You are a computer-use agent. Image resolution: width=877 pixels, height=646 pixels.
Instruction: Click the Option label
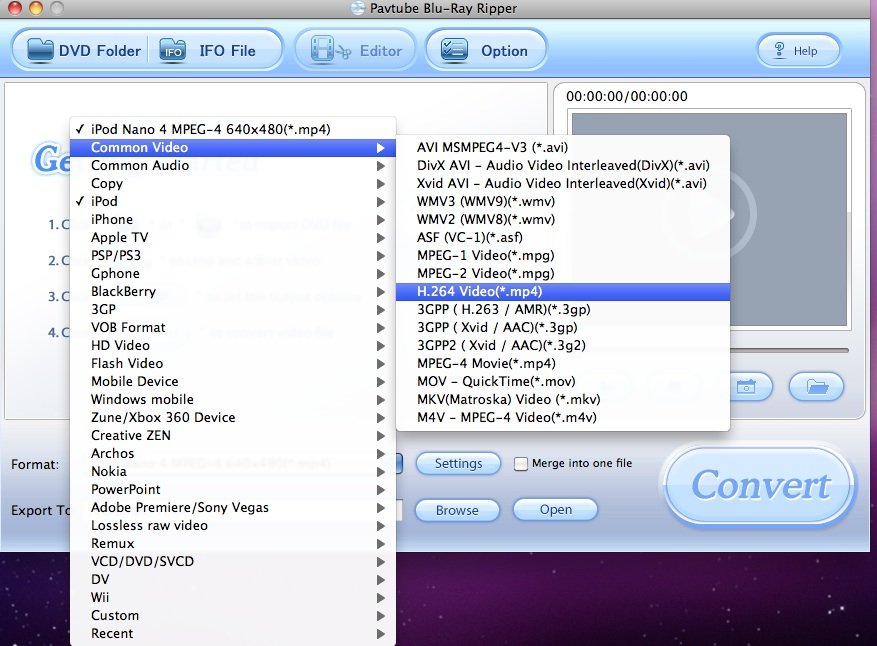[x=504, y=51]
